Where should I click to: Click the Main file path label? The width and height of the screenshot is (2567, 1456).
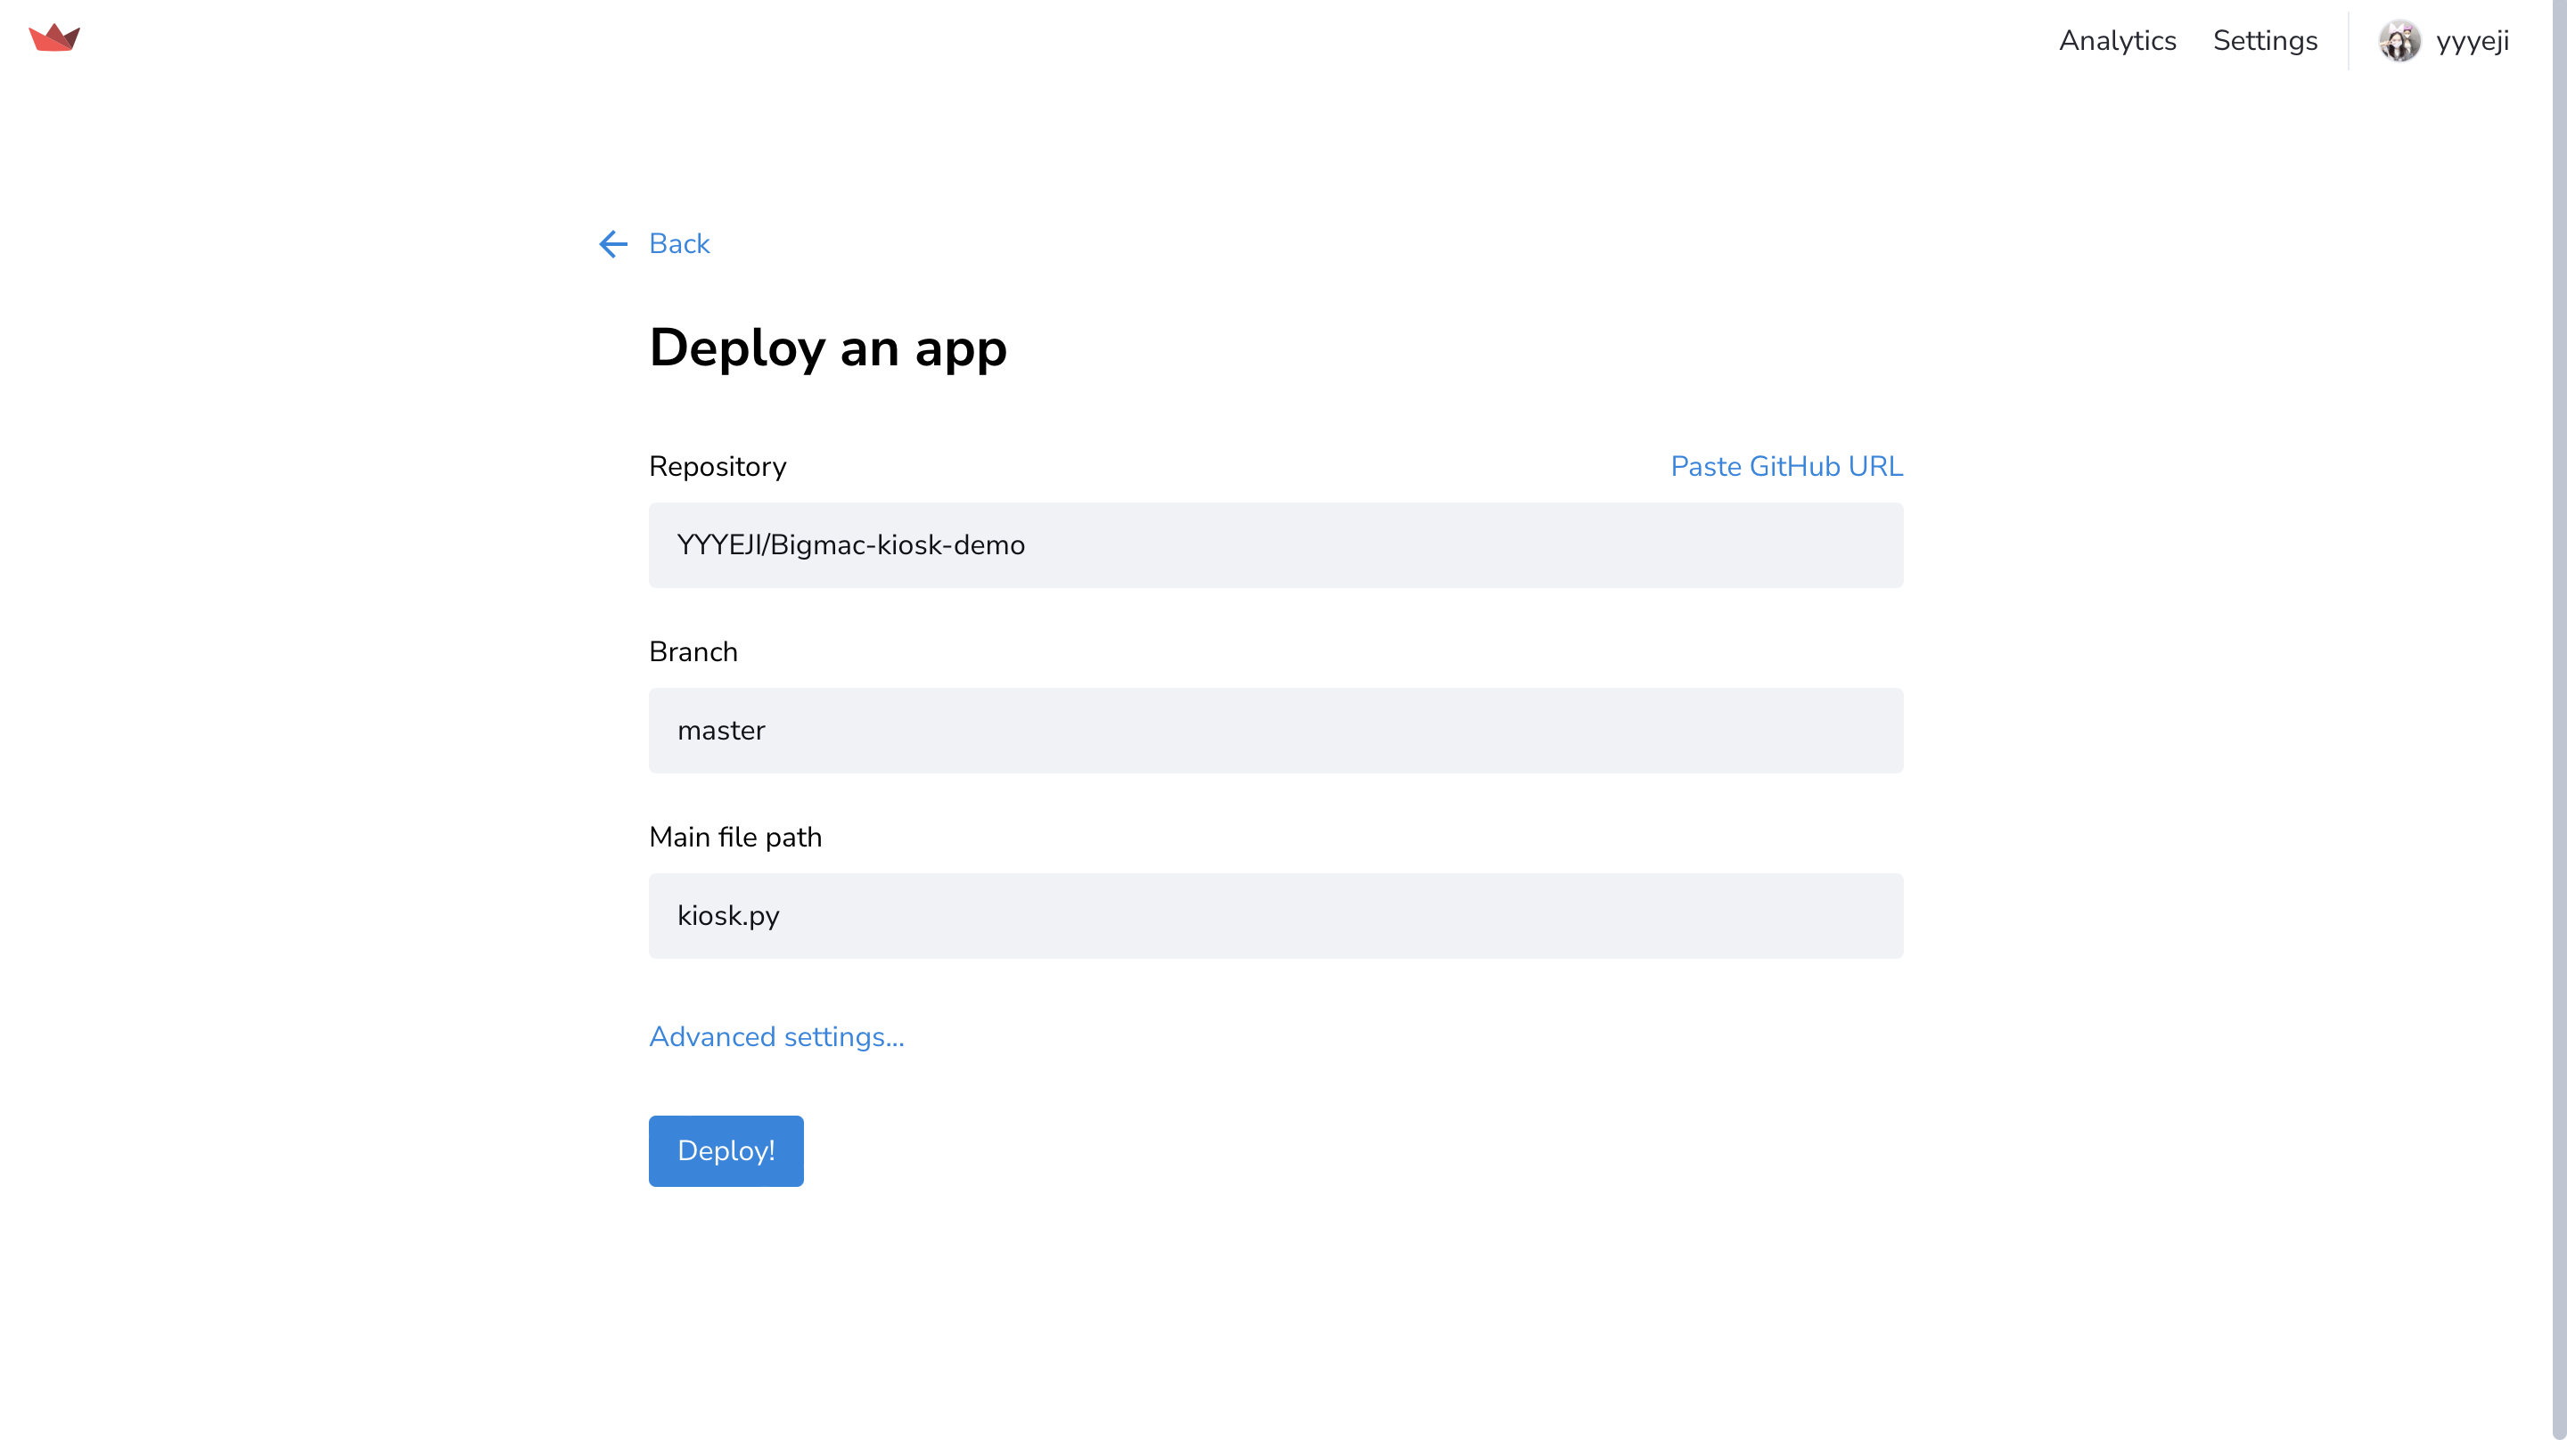(x=735, y=837)
